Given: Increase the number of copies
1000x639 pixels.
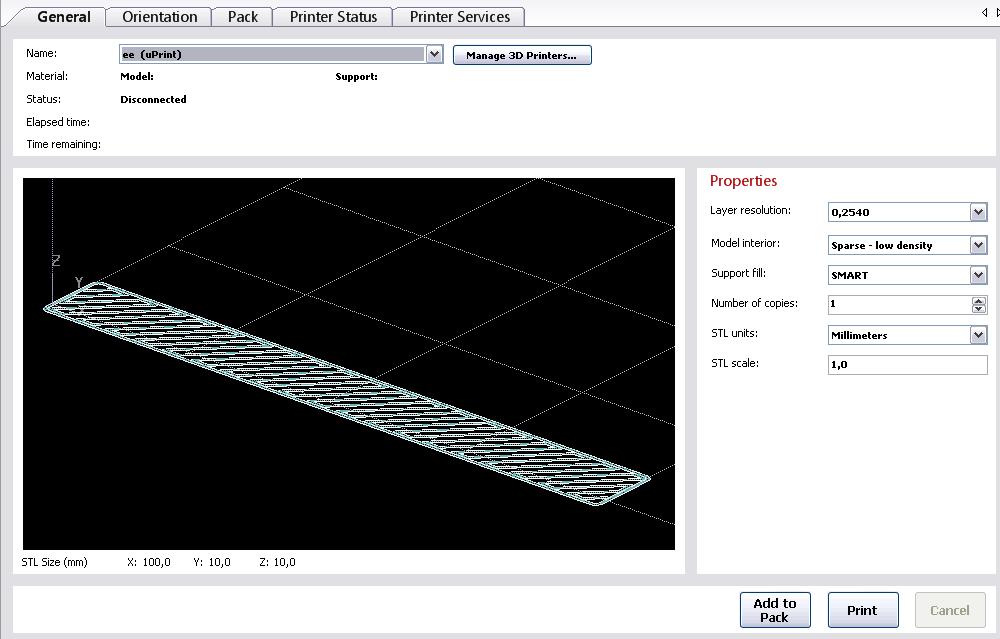Looking at the screenshot, I should coord(978,300).
